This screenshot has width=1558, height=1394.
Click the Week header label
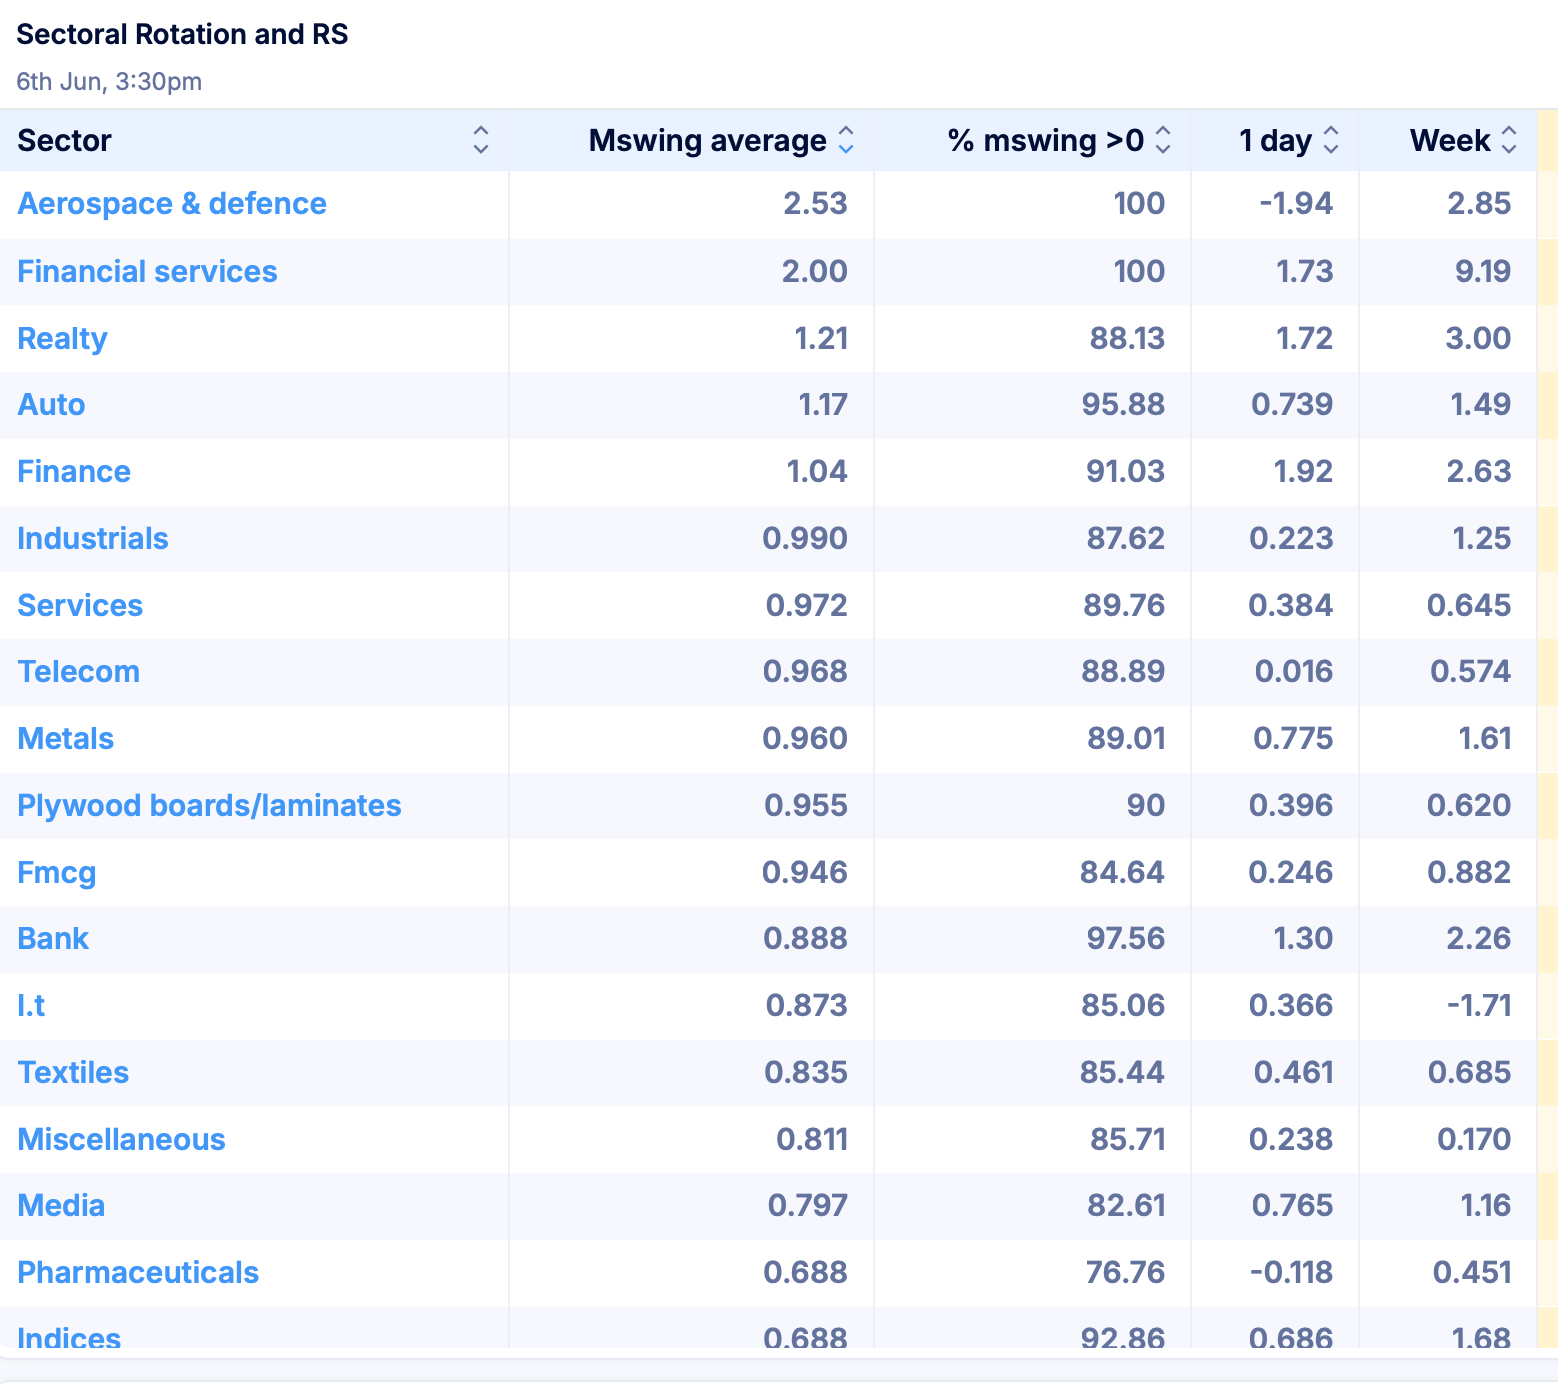[1450, 141]
